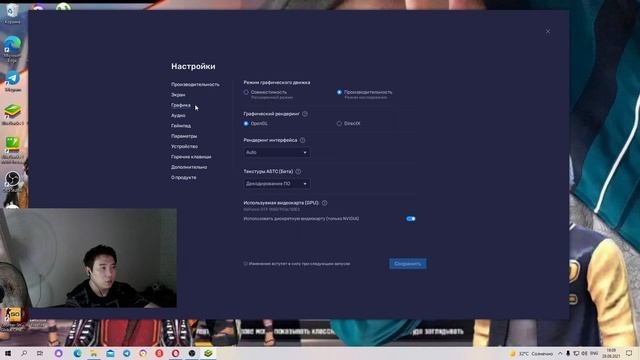The image size is (640, 360).
Task: Open the Telegram desktop shortcut
Action: [13, 81]
